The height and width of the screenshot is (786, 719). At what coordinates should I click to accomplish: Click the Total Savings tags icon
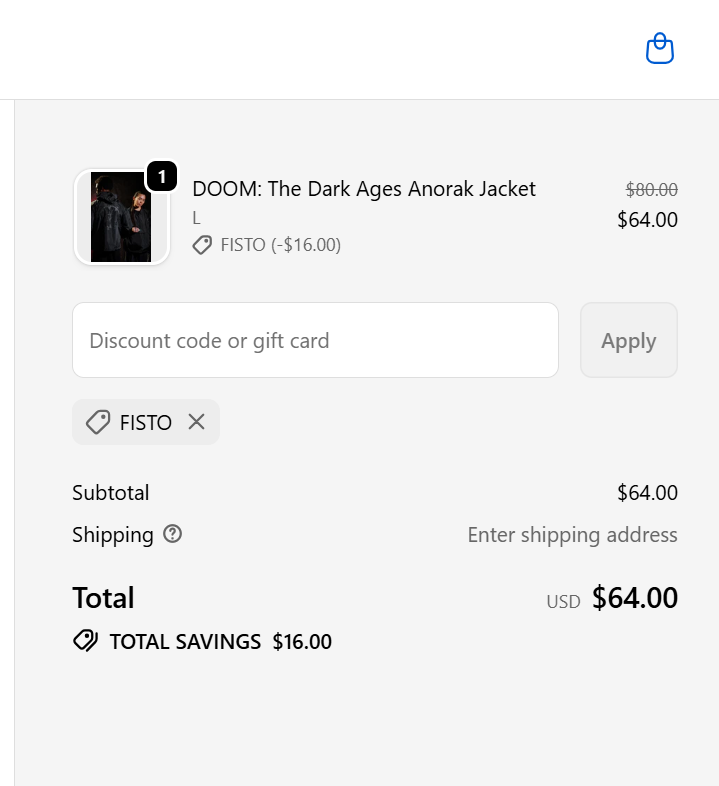(x=85, y=641)
